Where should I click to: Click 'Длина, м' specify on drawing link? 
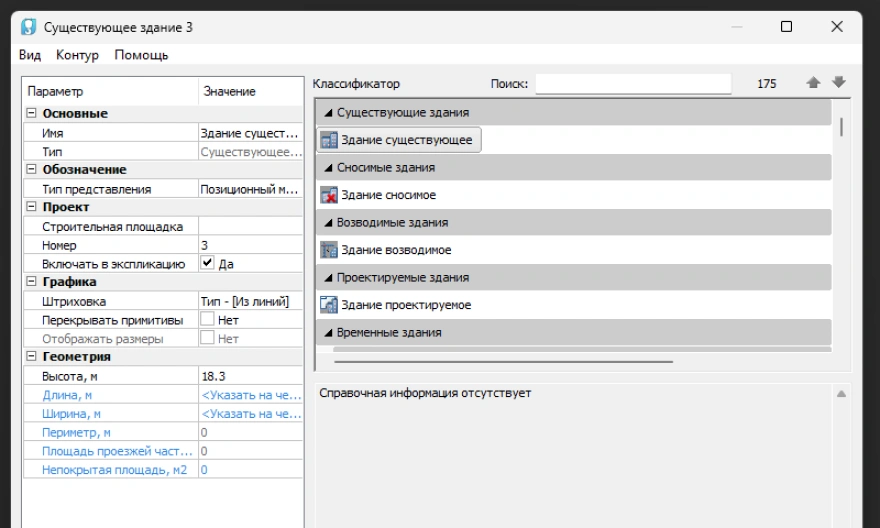tap(250, 395)
